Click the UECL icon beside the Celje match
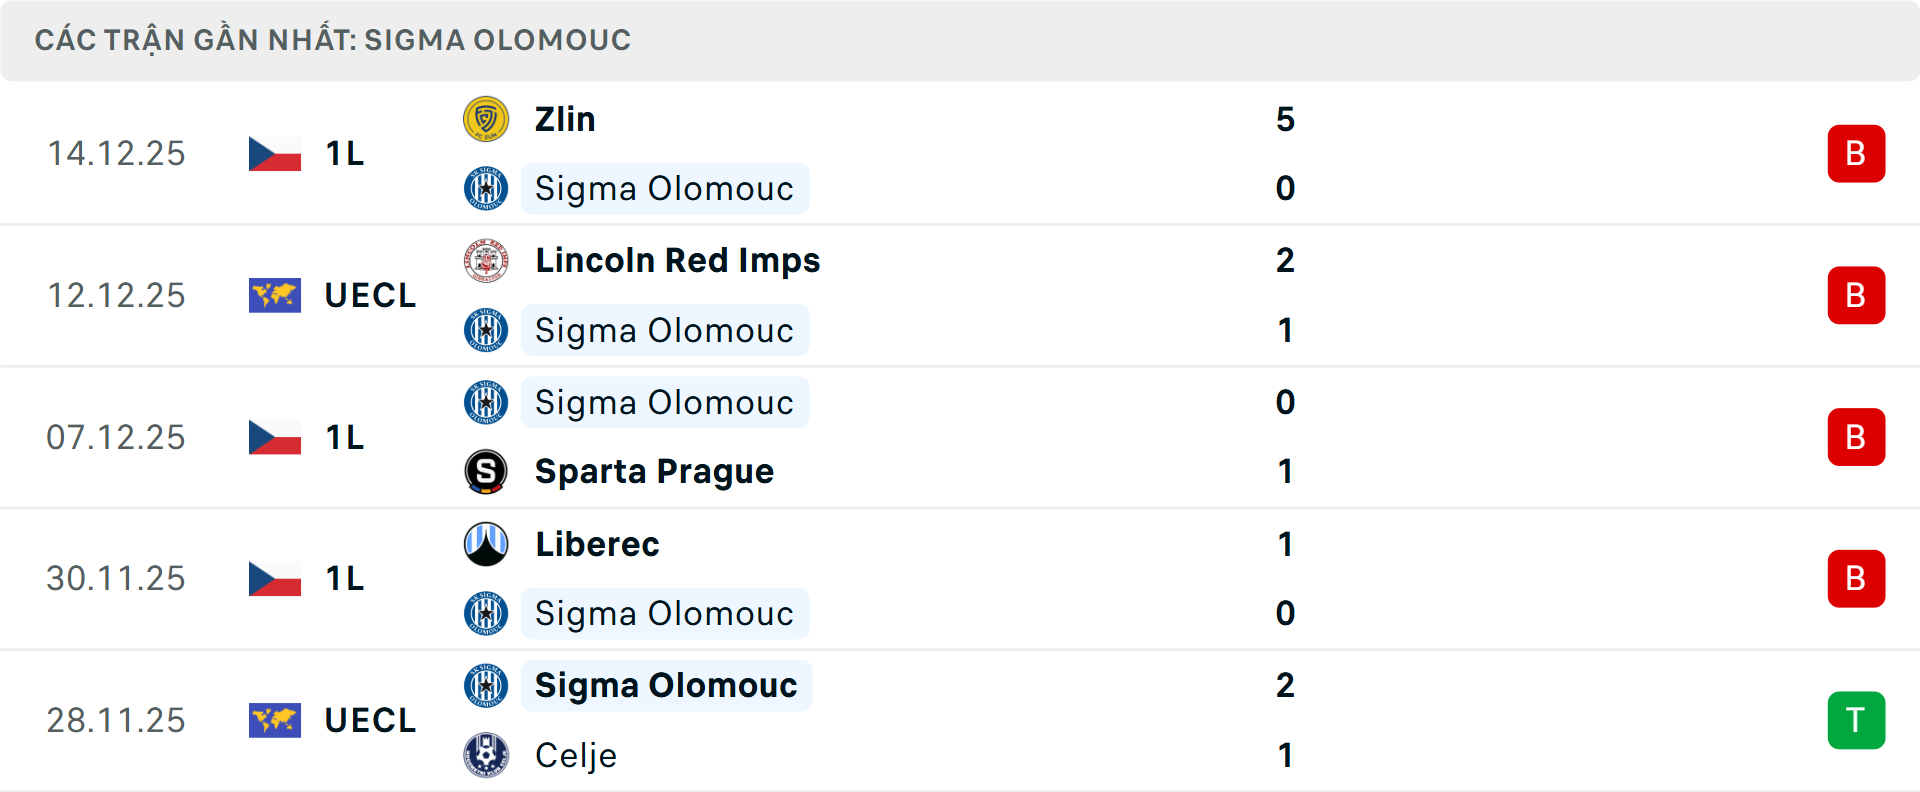Screen dimensions: 1920x792 274,720
